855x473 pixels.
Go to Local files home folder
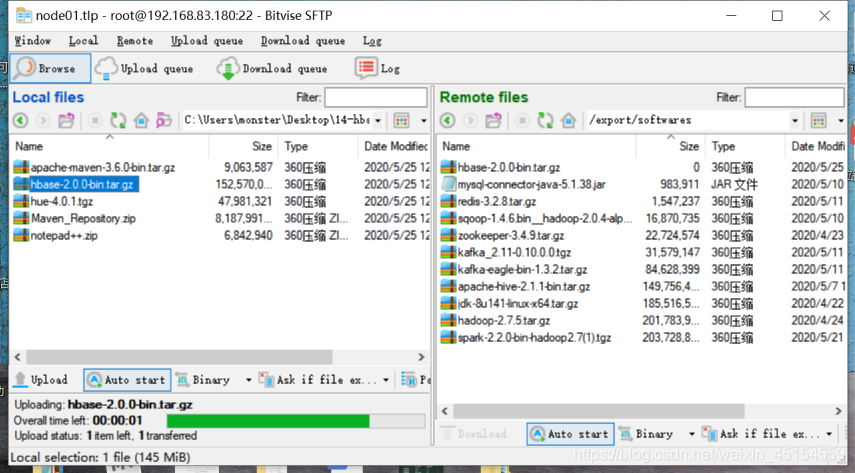click(141, 120)
